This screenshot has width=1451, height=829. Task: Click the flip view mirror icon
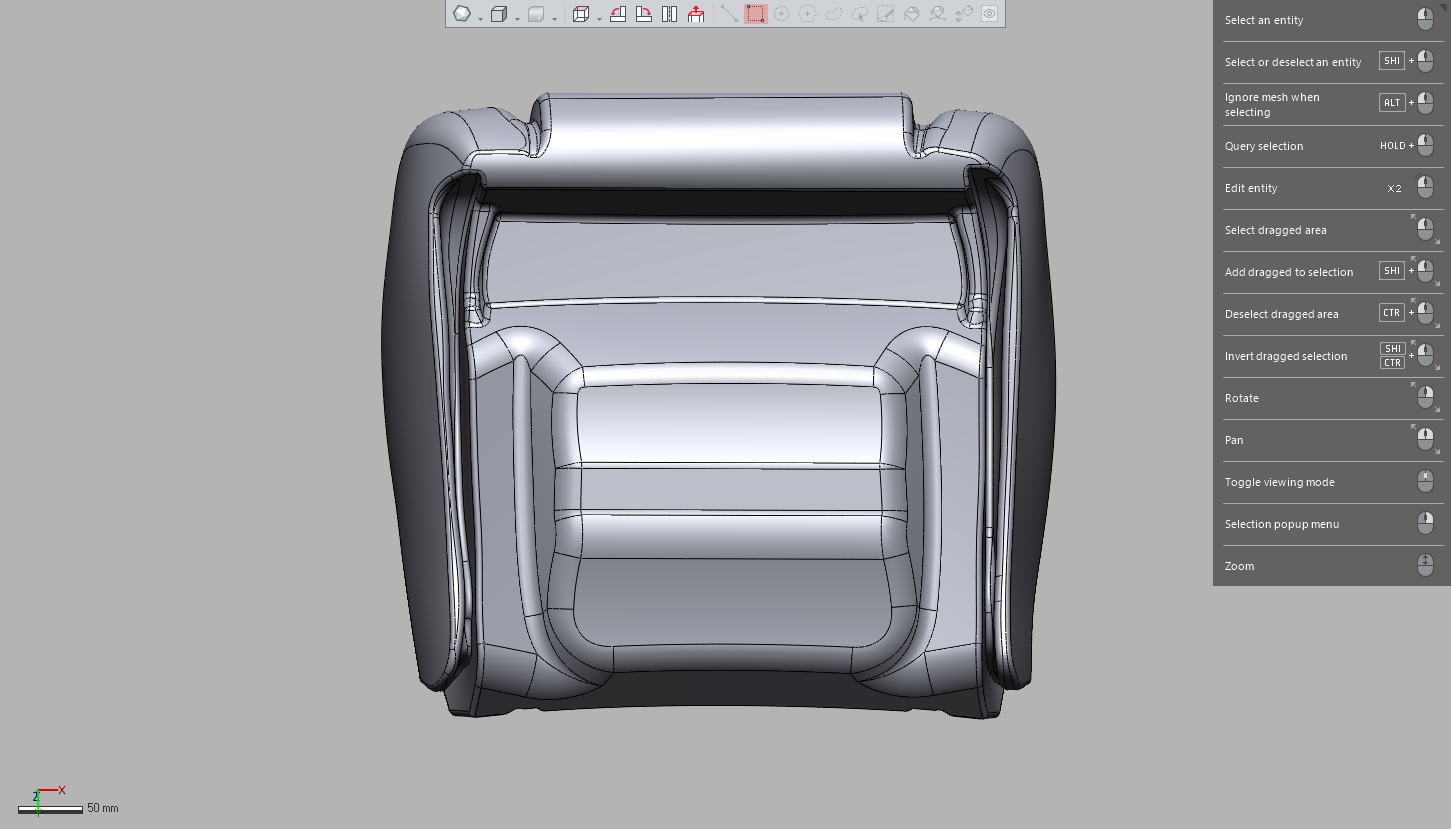pyautogui.click(x=670, y=14)
